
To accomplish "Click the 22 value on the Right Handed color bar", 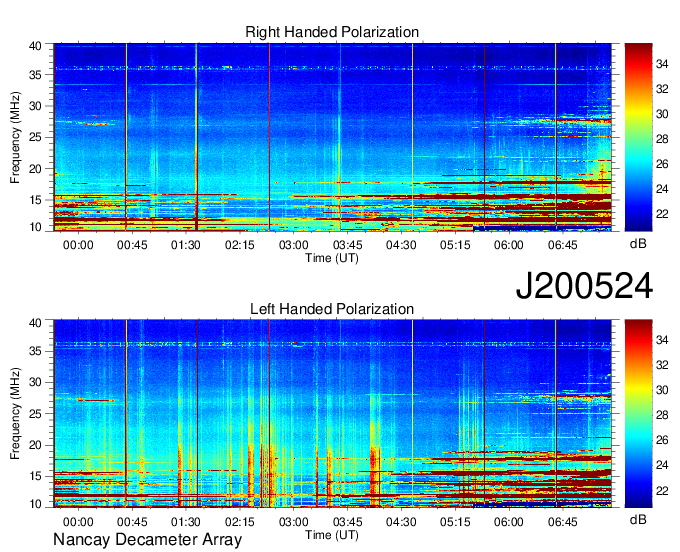I will click(662, 214).
